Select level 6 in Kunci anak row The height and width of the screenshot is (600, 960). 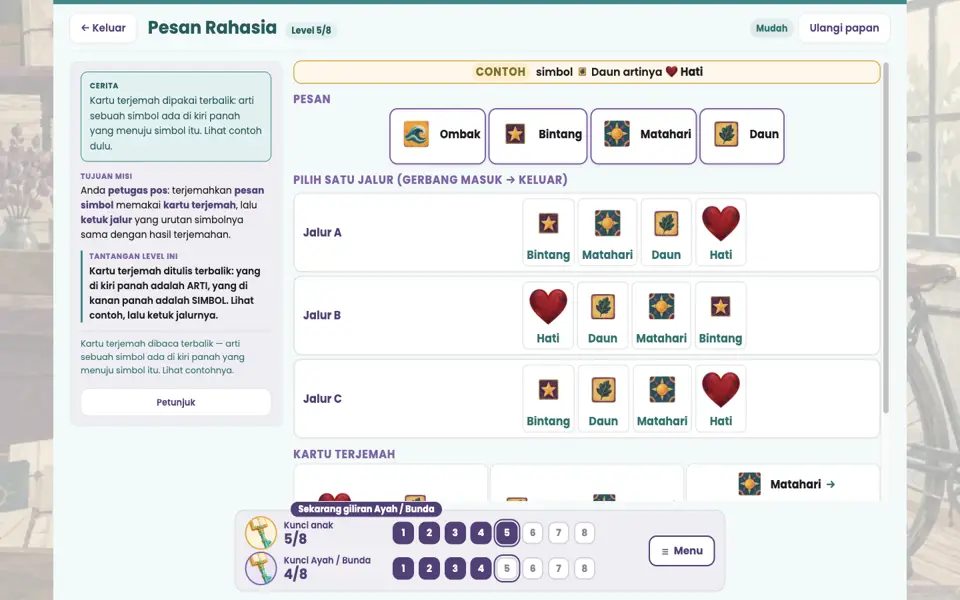coord(533,533)
